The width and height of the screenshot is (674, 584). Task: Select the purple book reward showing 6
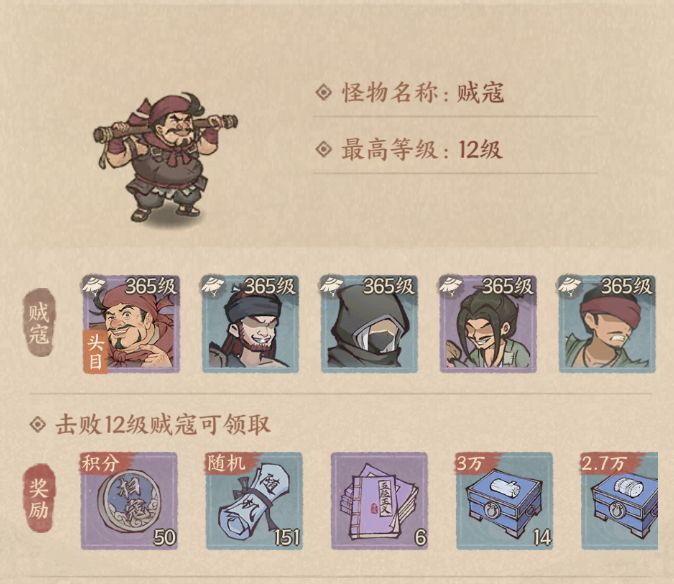[379, 501]
